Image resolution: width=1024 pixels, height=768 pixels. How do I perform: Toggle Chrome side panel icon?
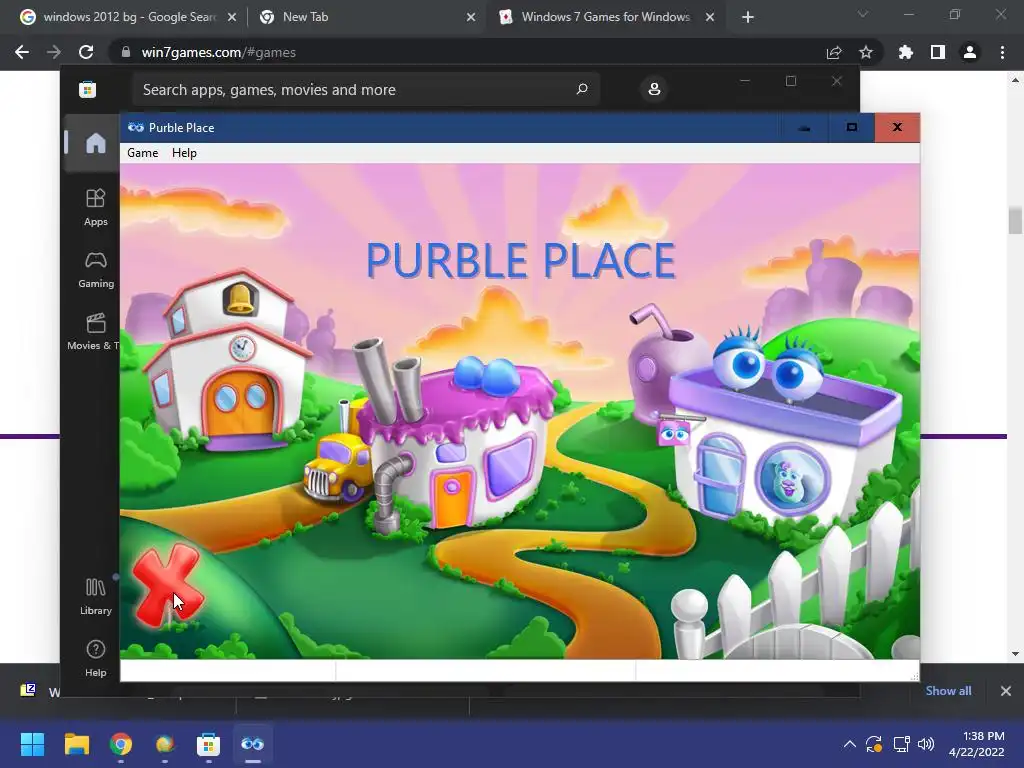click(x=938, y=52)
